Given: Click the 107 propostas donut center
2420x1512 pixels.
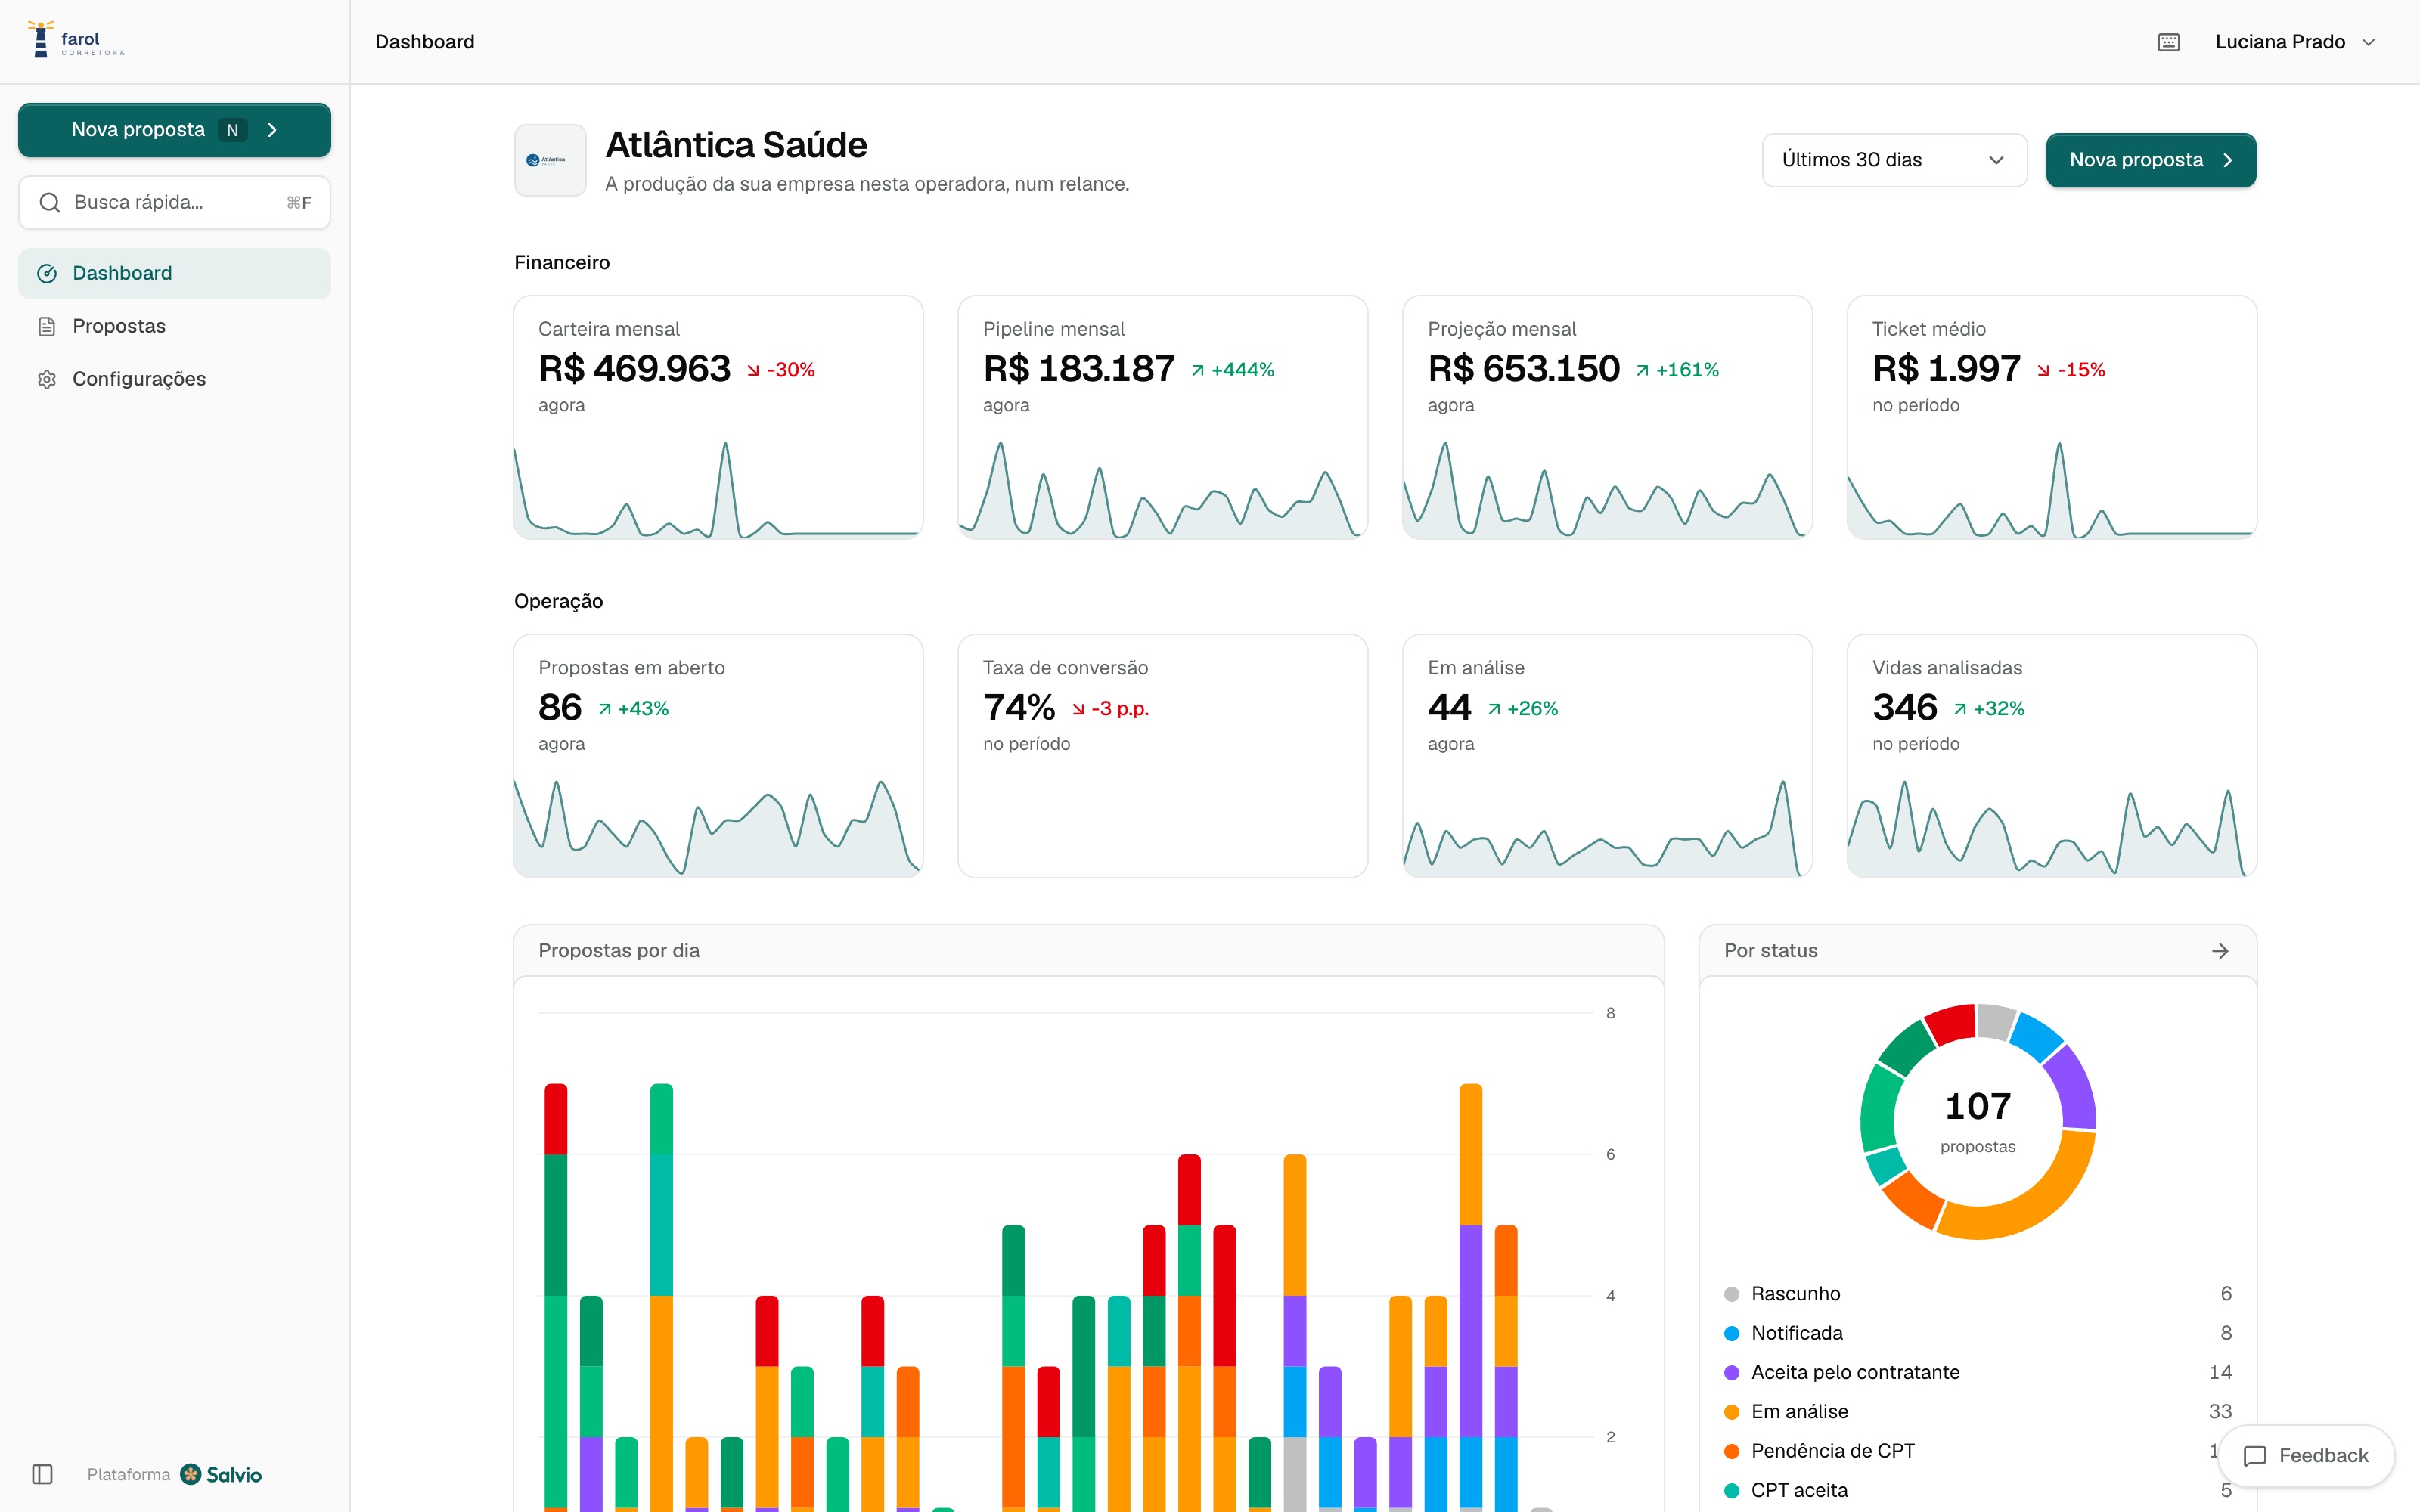Looking at the screenshot, I should coord(1978,1121).
